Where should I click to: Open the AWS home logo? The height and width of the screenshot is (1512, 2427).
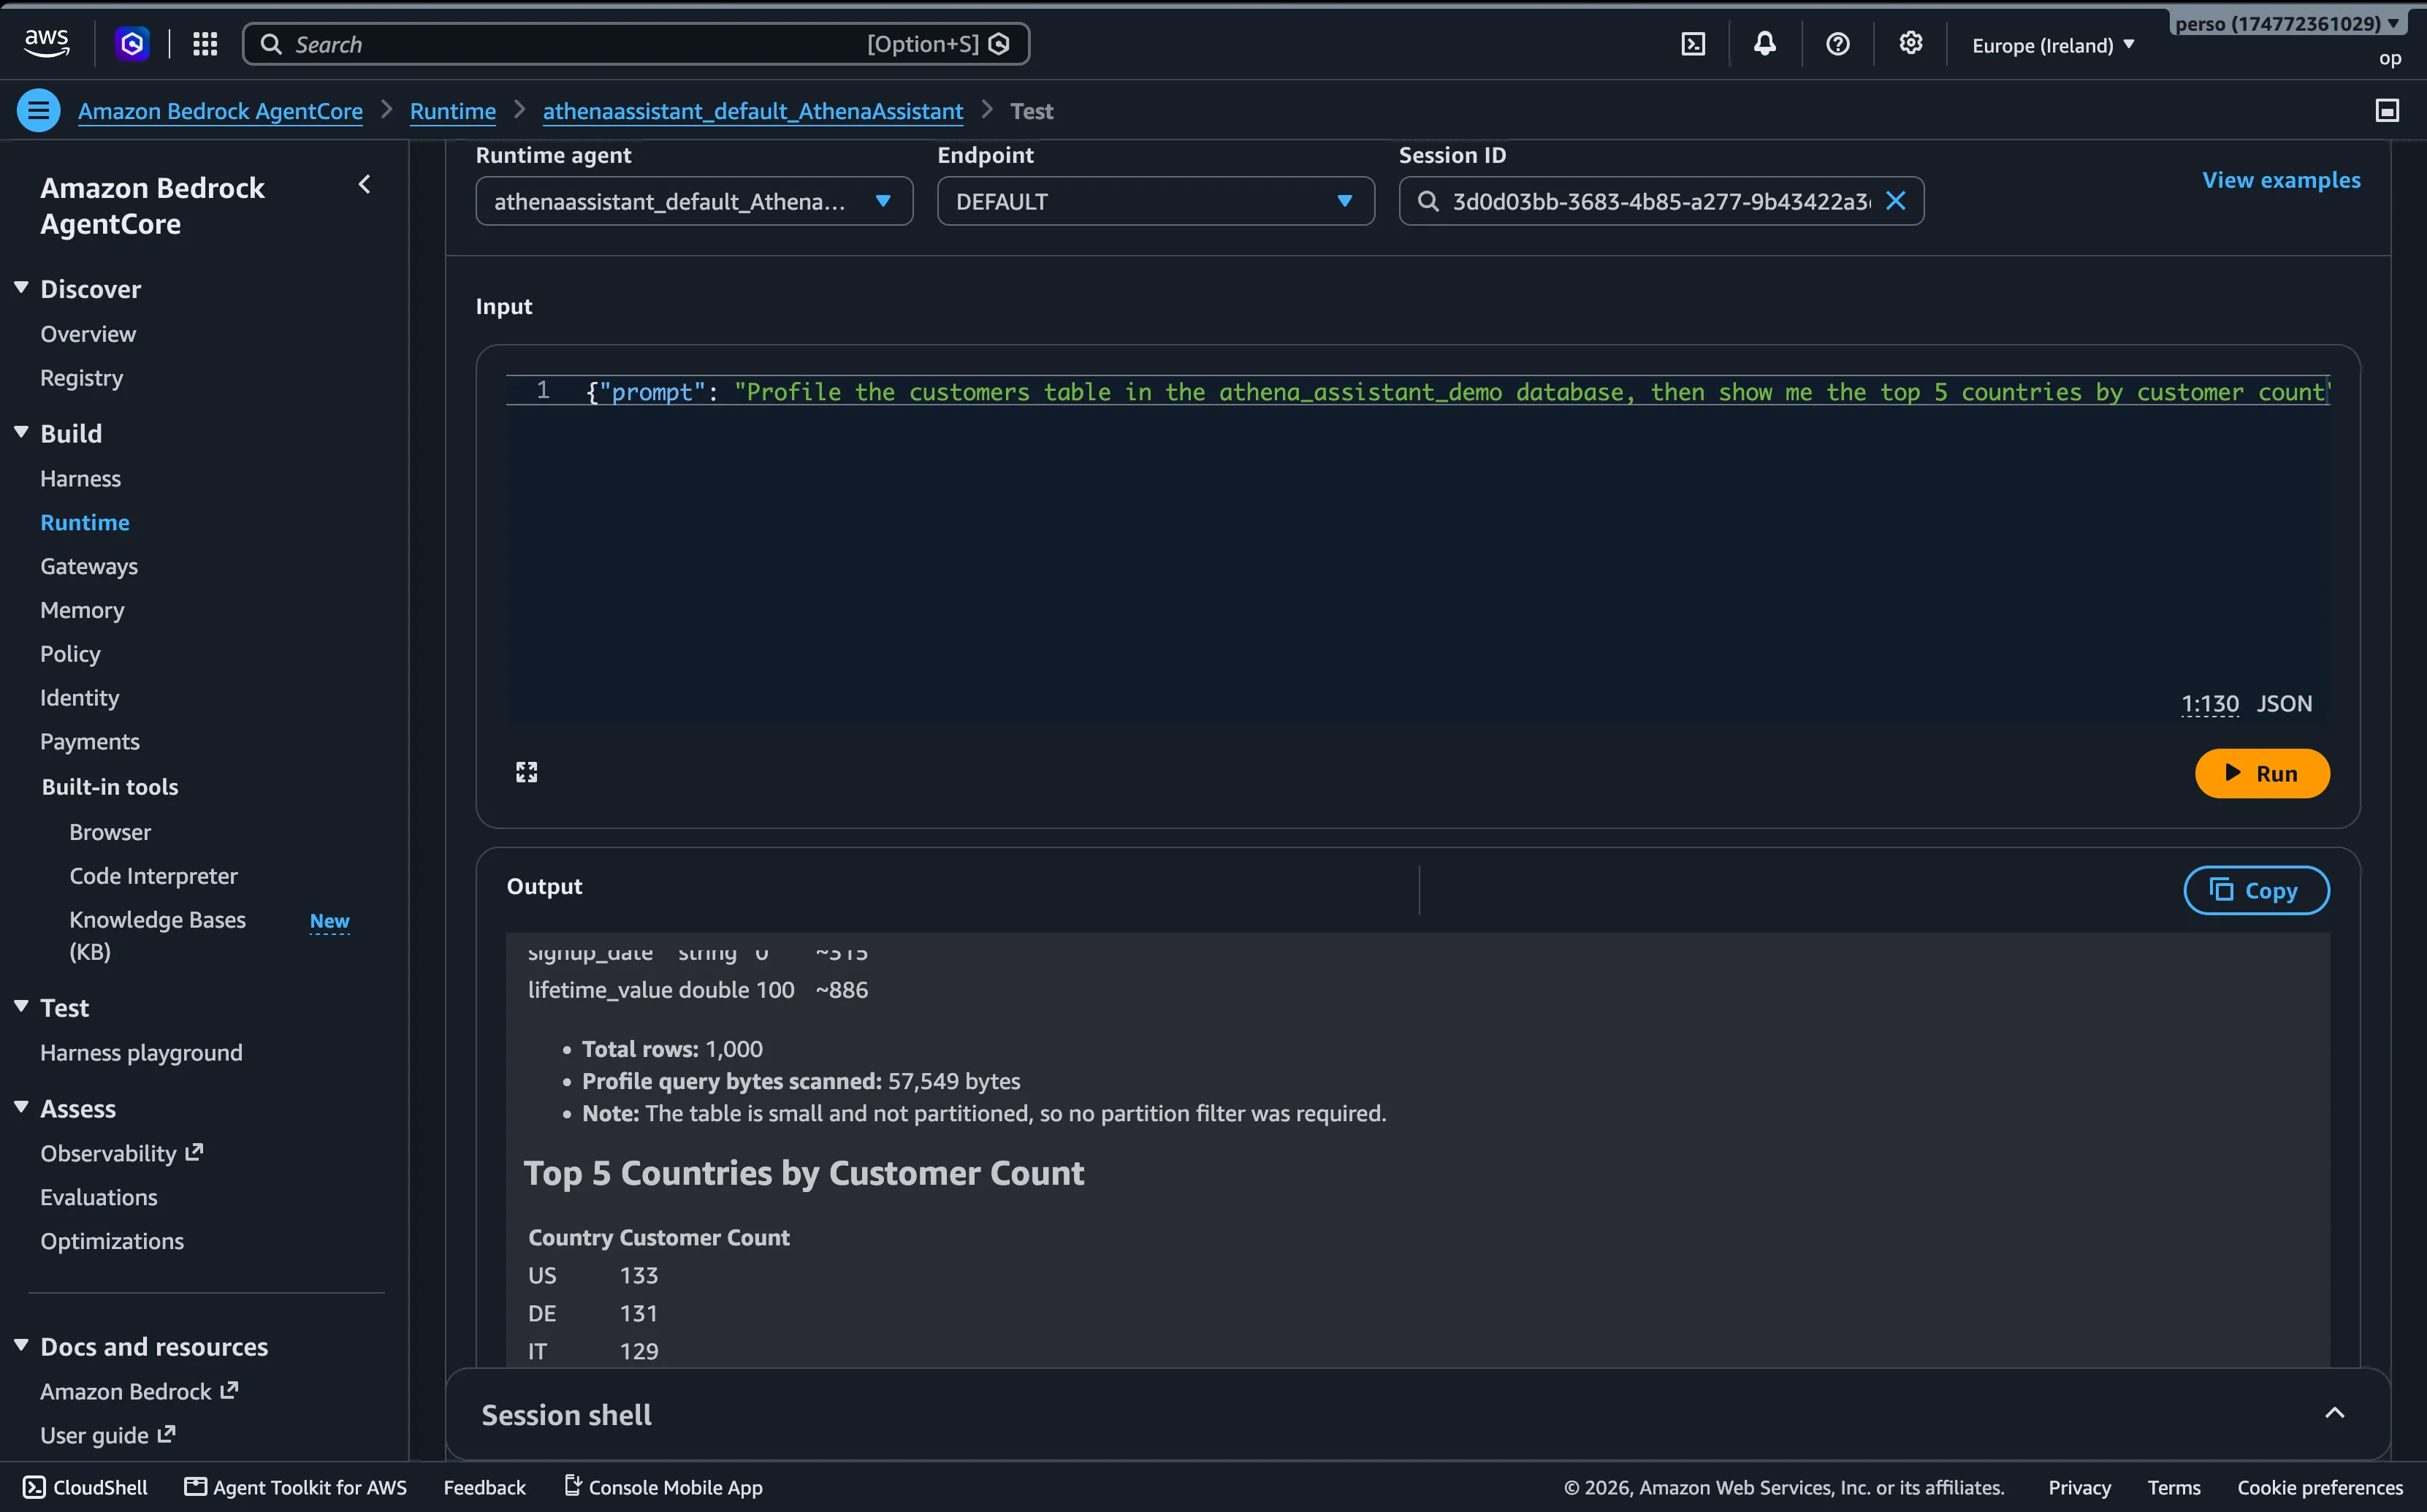coord(47,43)
